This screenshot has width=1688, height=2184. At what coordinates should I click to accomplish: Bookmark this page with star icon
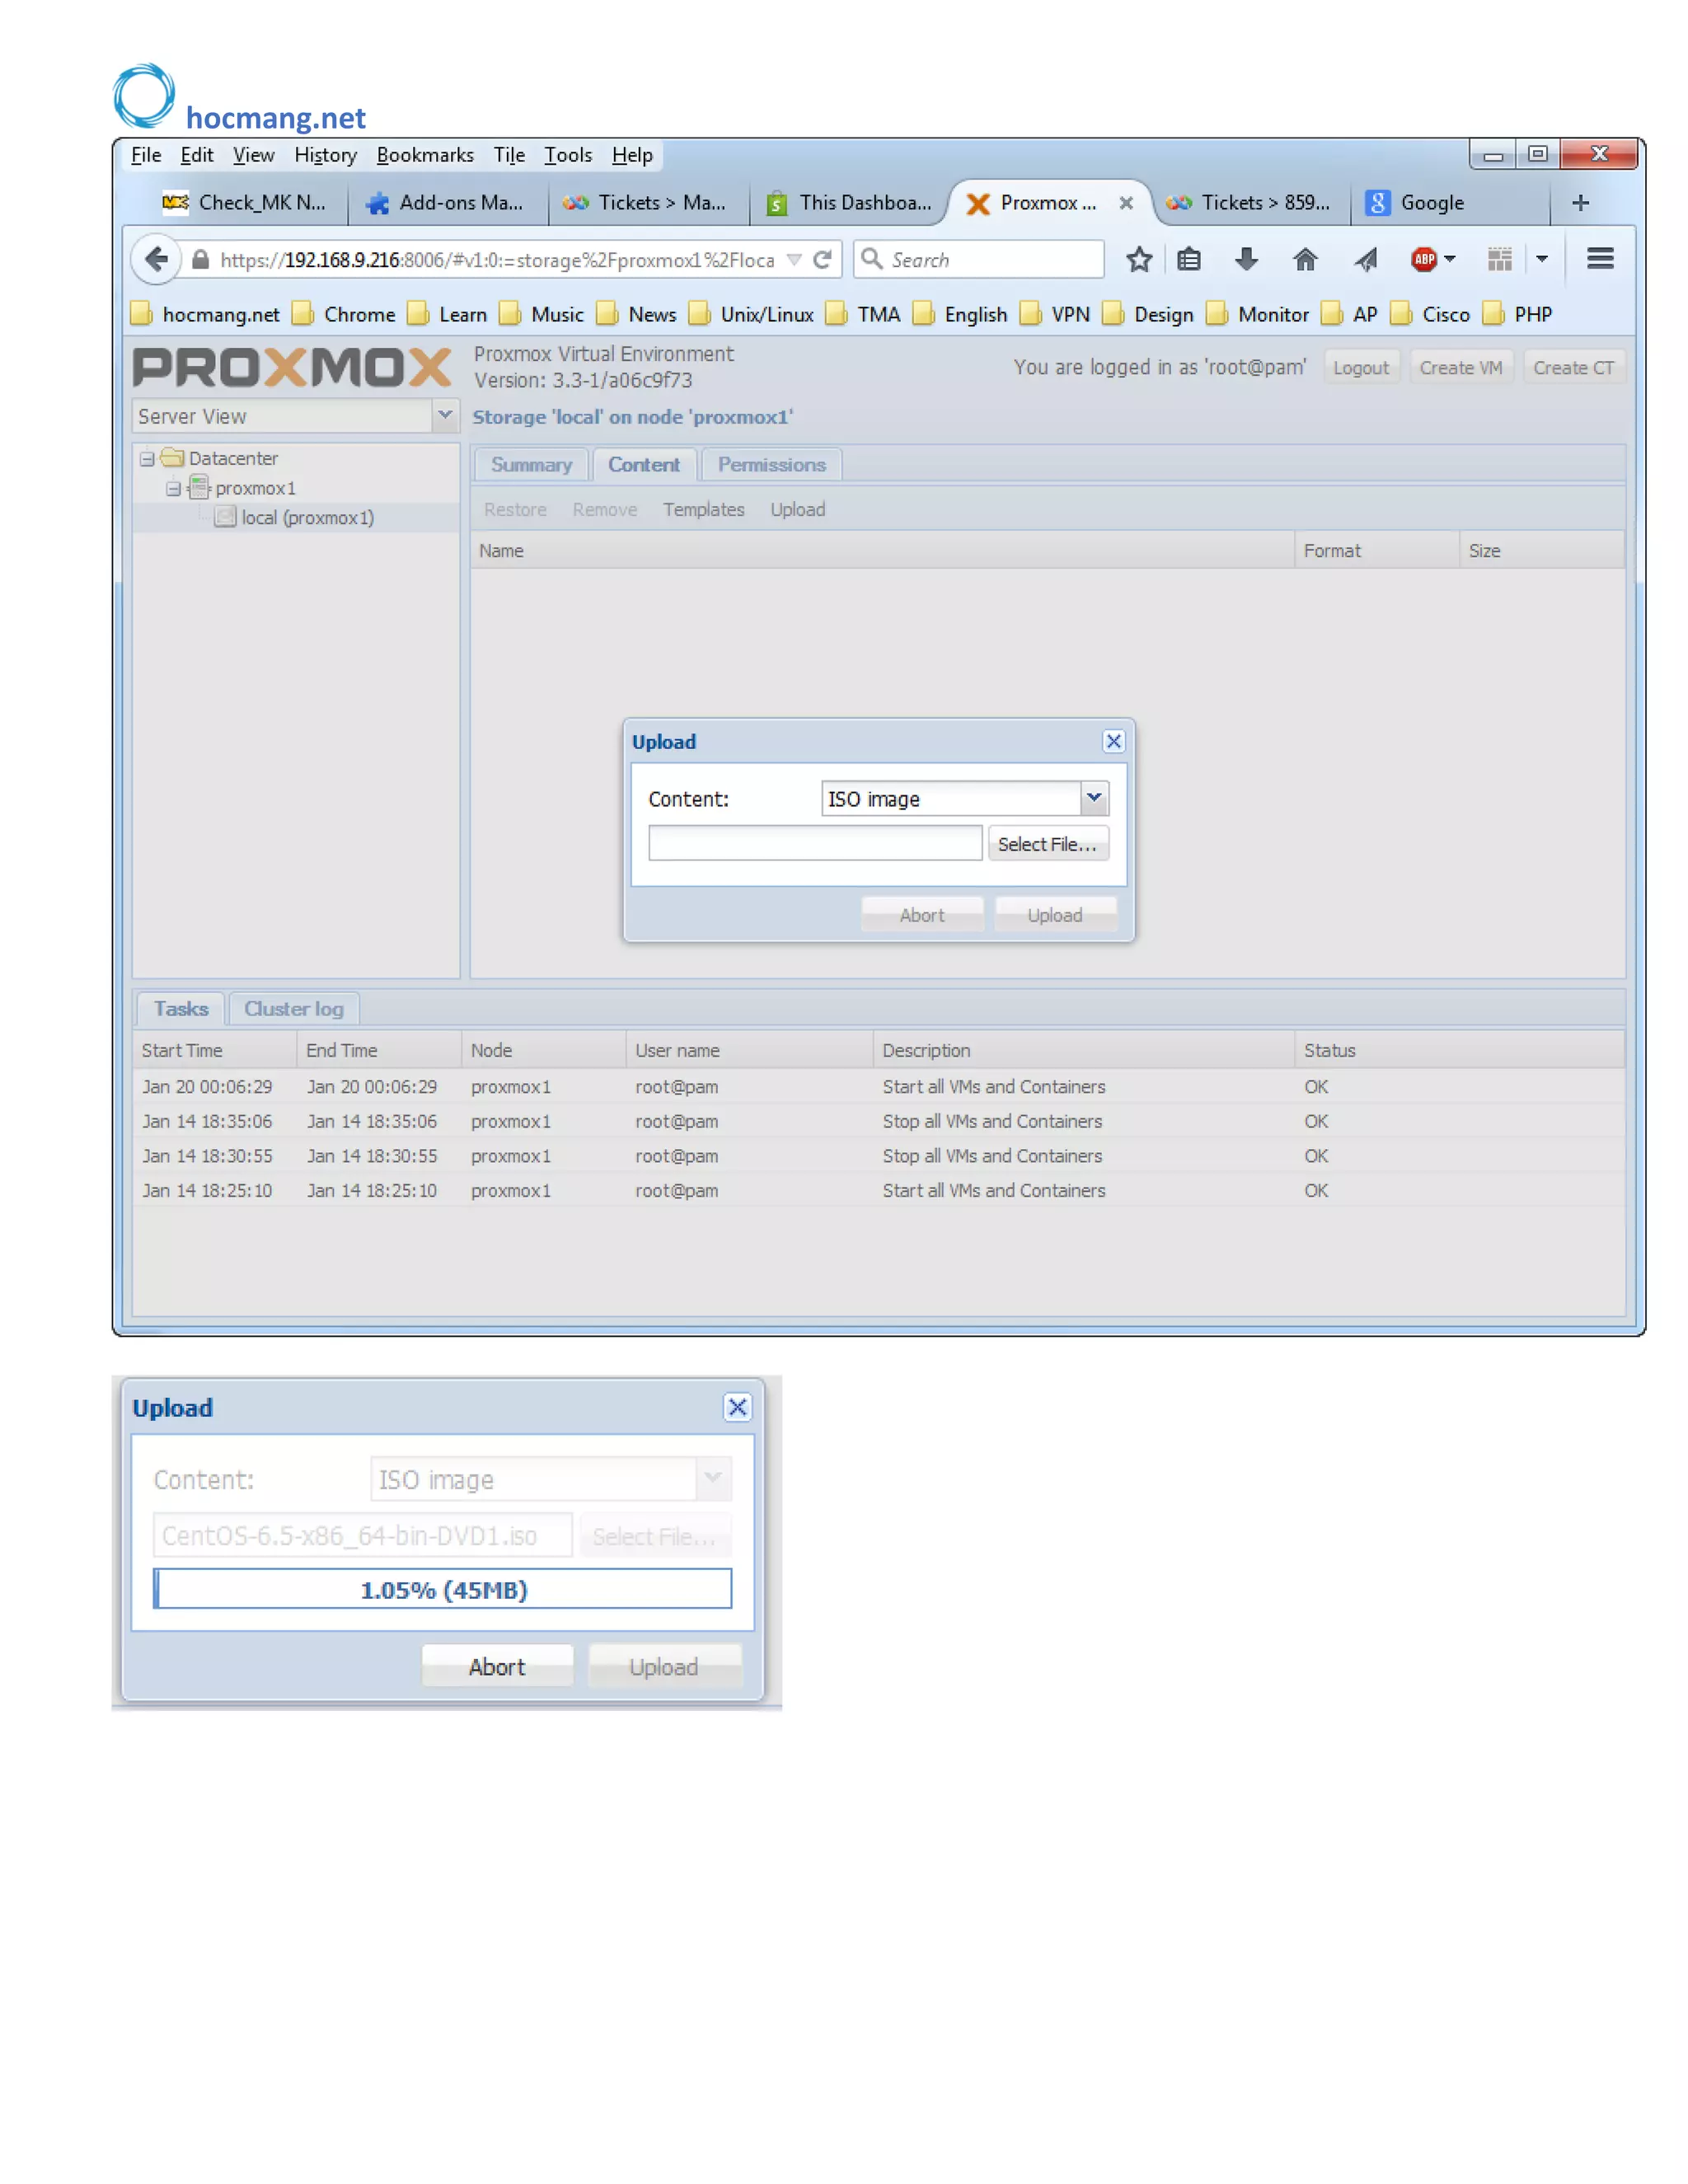[x=1139, y=260]
